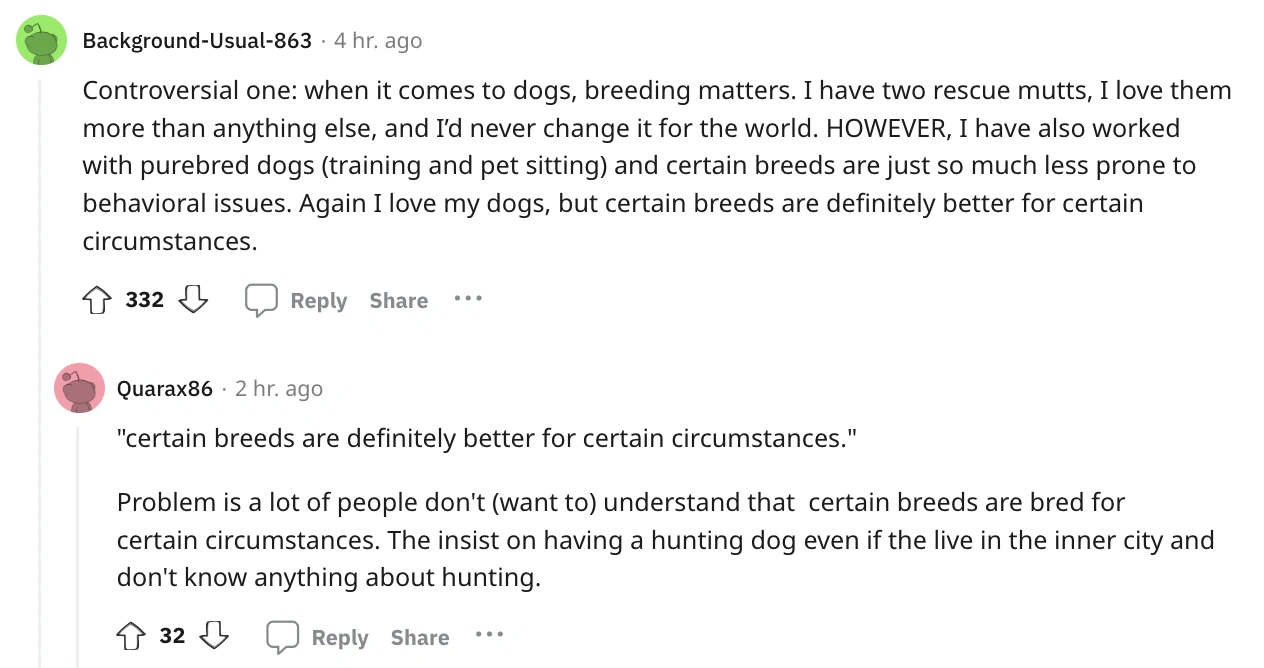Visit Quarax86 user profile link
This screenshot has width=1264, height=668.
(165, 389)
